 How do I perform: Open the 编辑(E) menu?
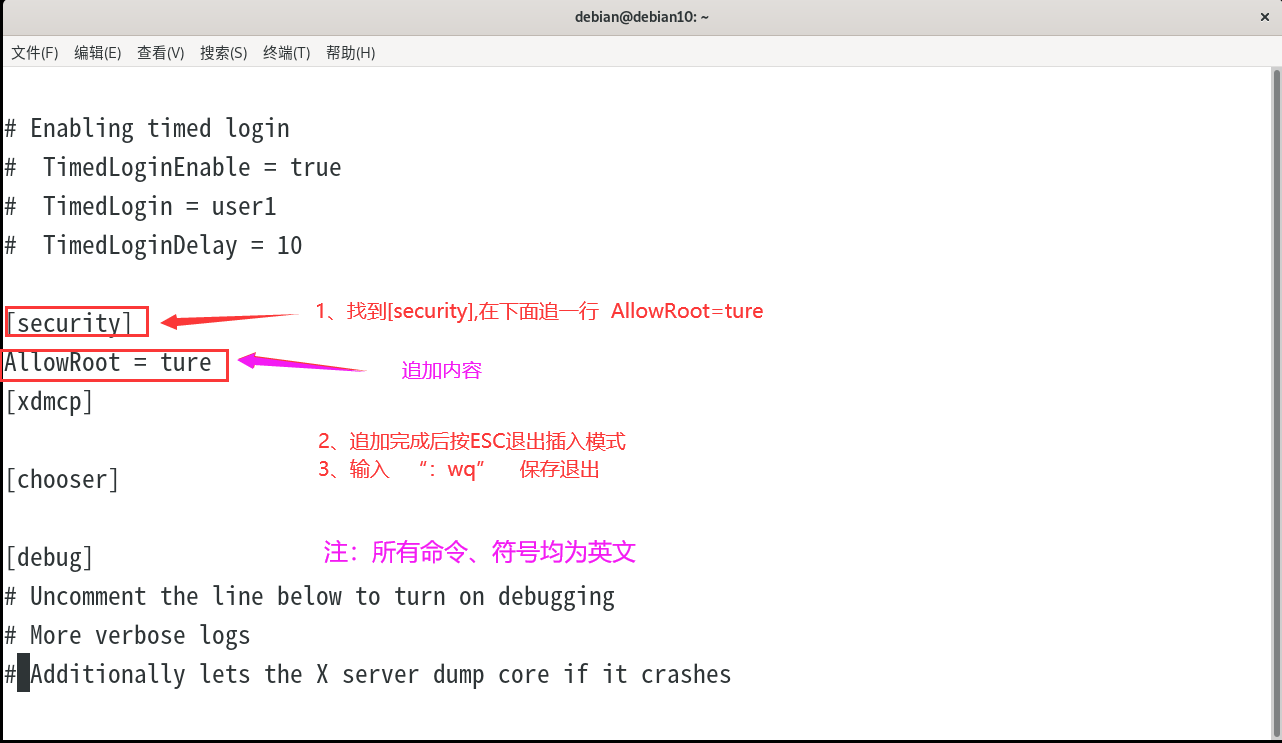(x=97, y=52)
